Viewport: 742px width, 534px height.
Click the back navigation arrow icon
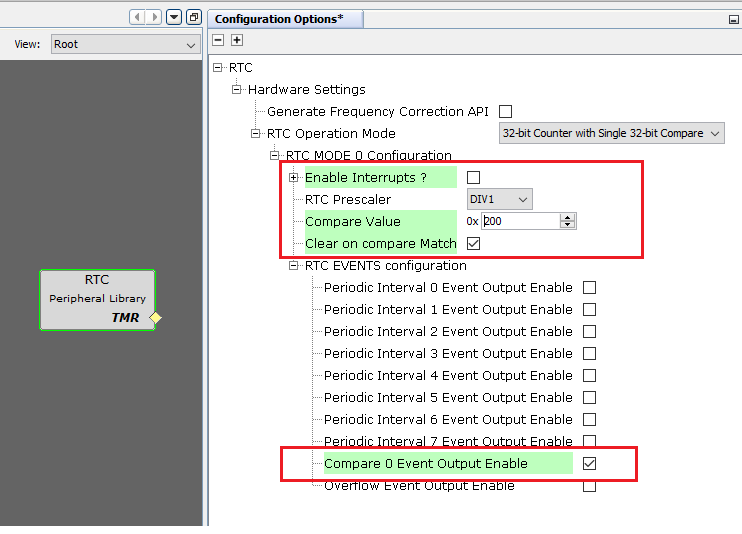[x=137, y=18]
